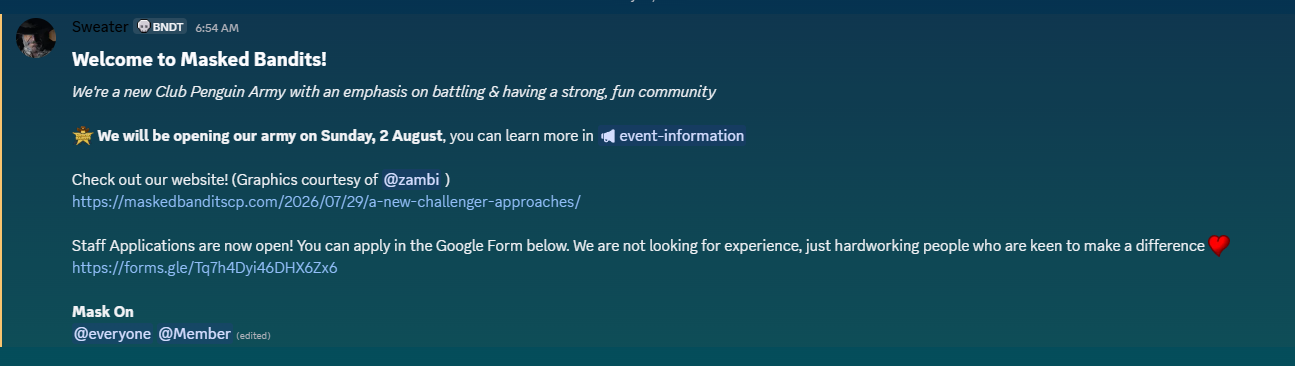Click the bold Mask On text
Viewport: 1295px width, 366px height.
[103, 312]
